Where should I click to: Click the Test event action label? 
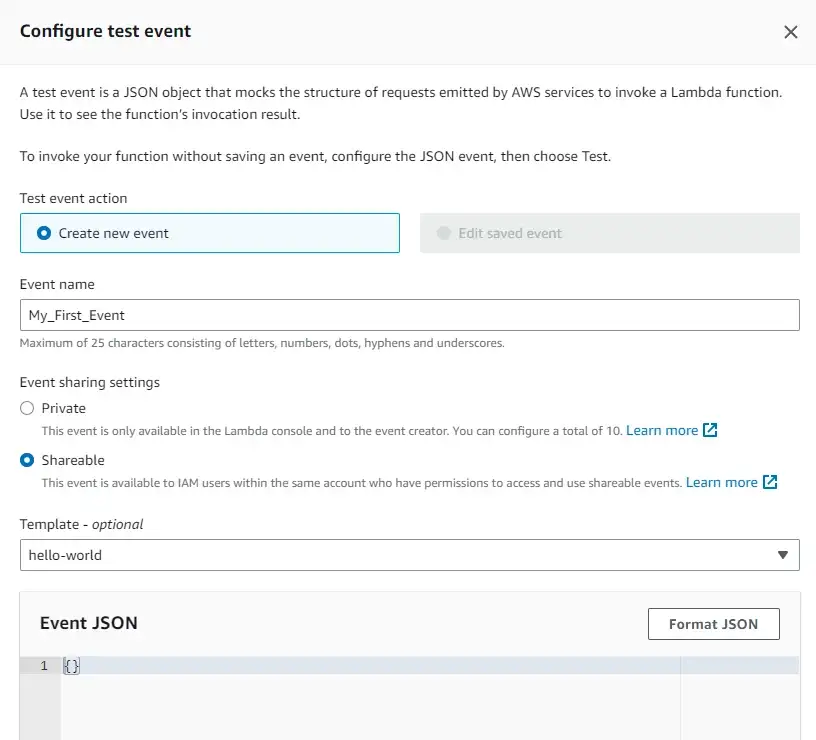pyautogui.click(x=73, y=198)
